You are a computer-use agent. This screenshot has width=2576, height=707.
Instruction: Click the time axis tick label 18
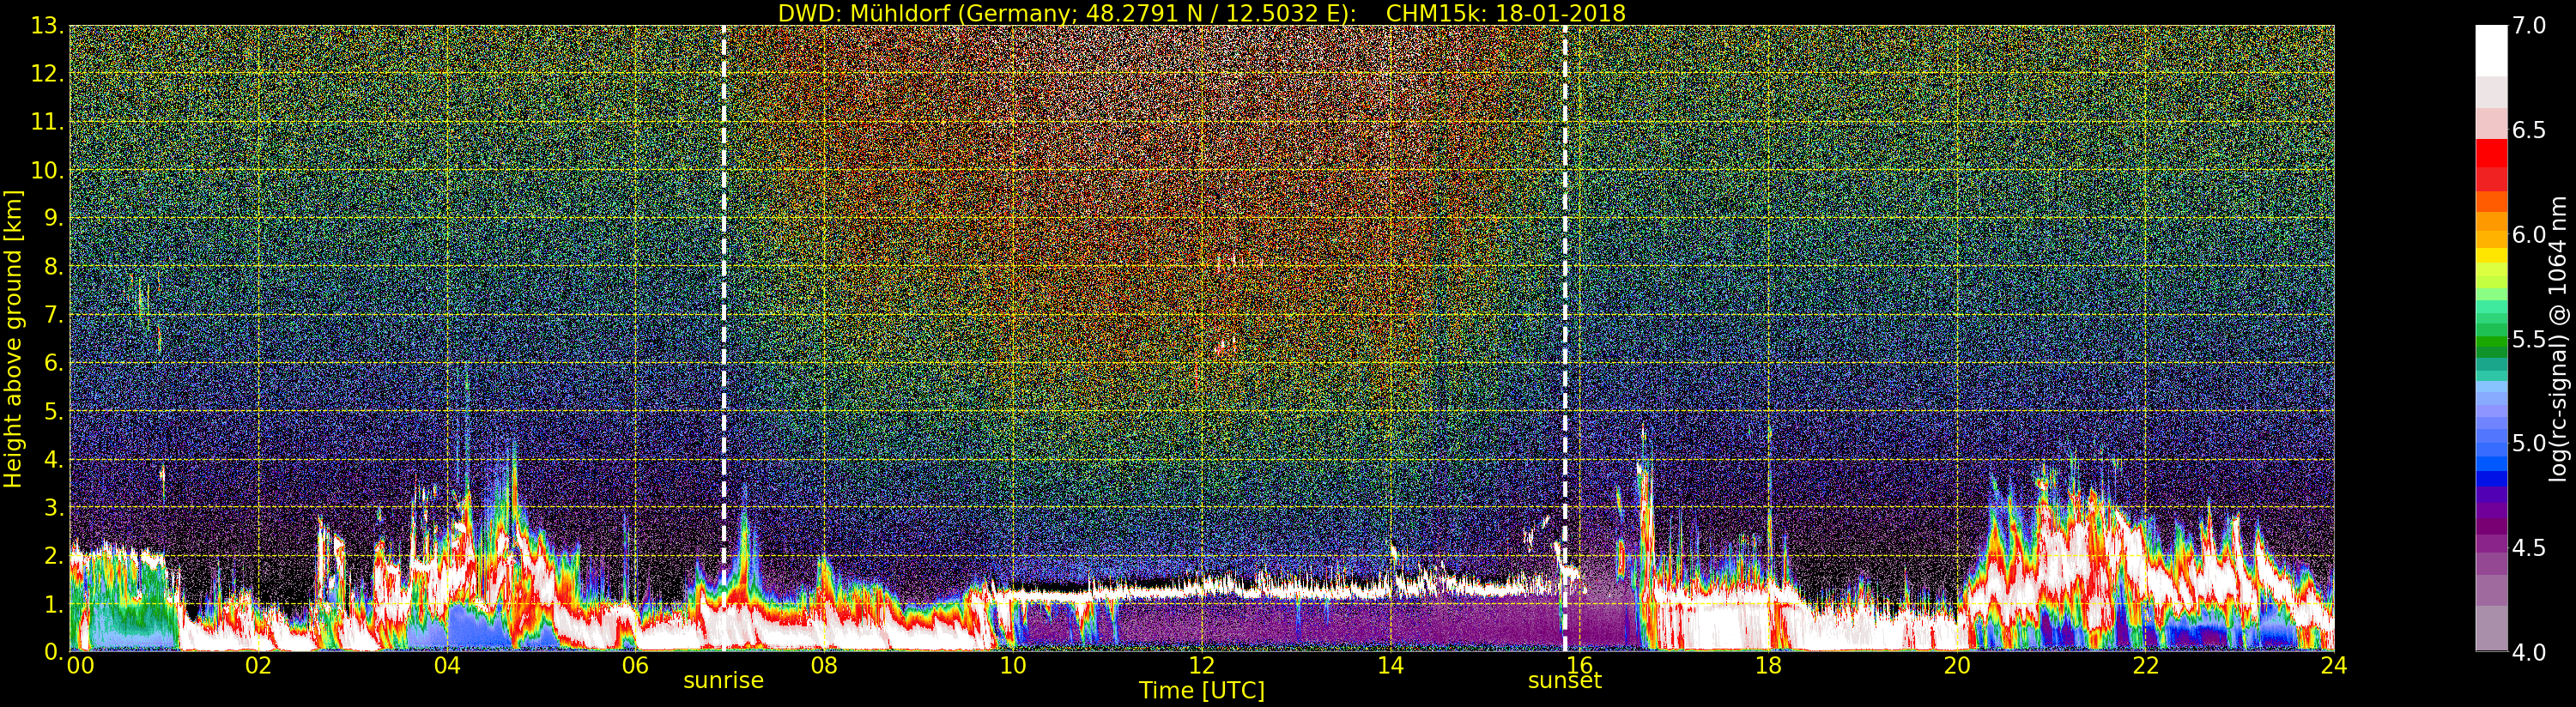tap(1768, 665)
